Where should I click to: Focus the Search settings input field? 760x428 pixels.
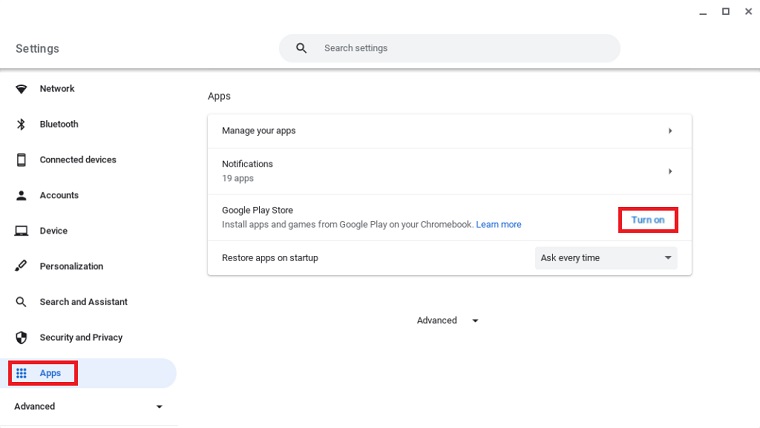click(460, 48)
